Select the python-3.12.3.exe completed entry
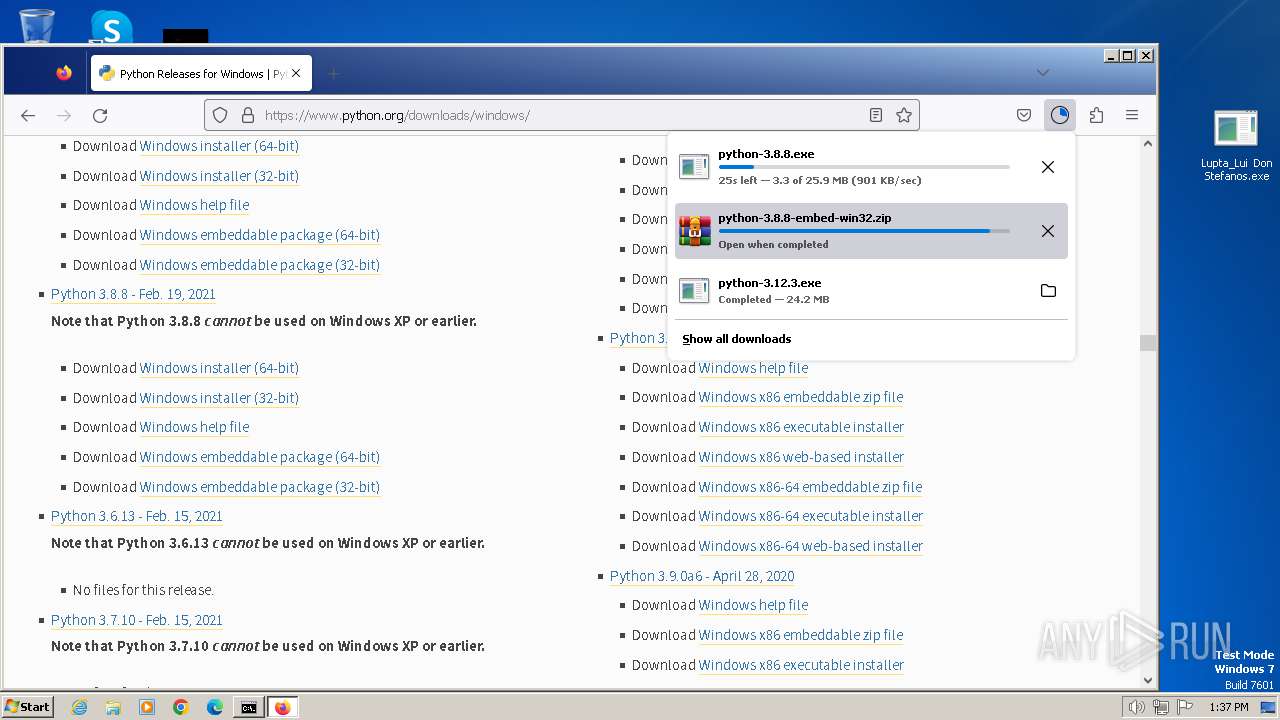The width and height of the screenshot is (1280, 720). [x=871, y=291]
